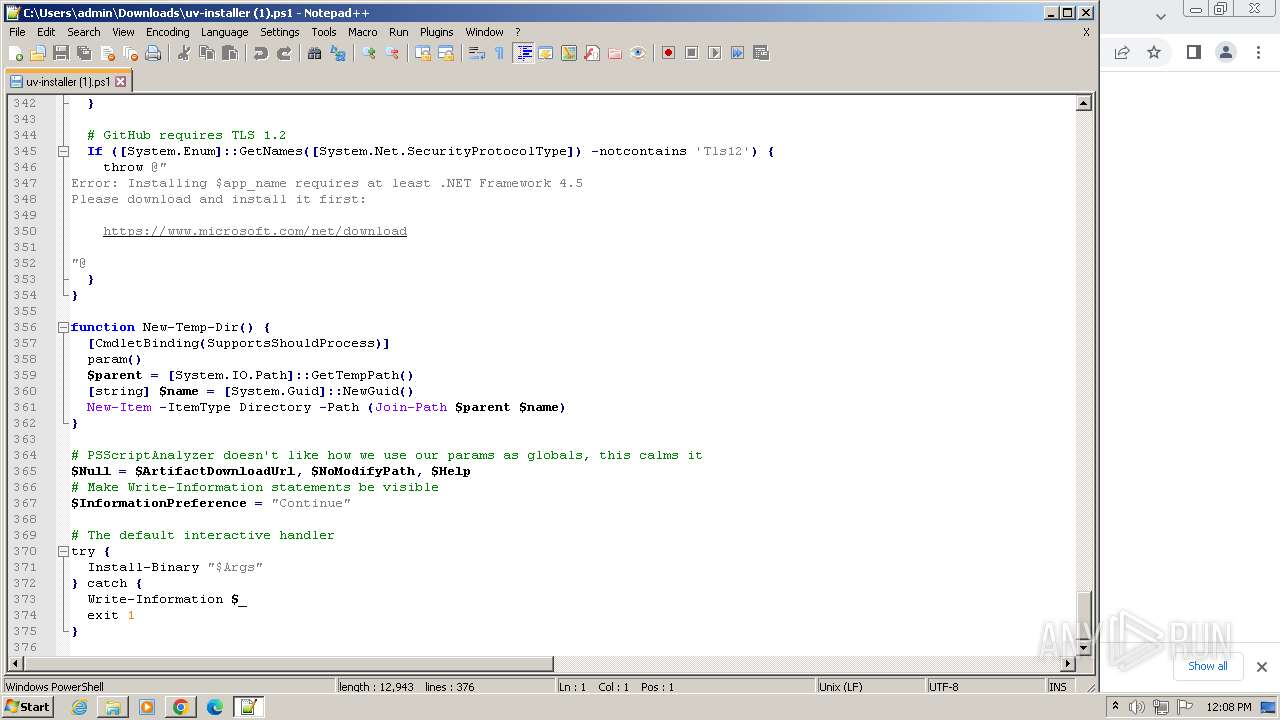Collapse the If block fold at line 345
1280x720 pixels.
[63, 151]
